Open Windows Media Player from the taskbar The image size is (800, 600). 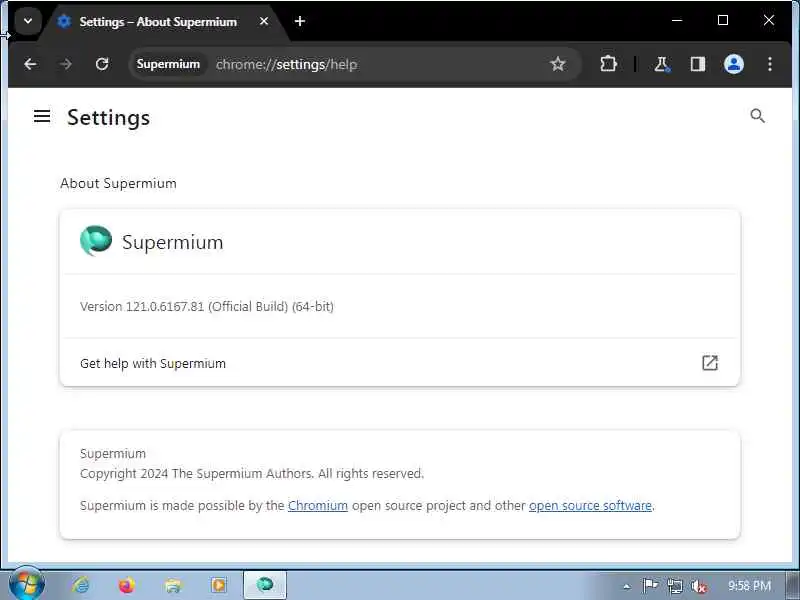(219, 585)
